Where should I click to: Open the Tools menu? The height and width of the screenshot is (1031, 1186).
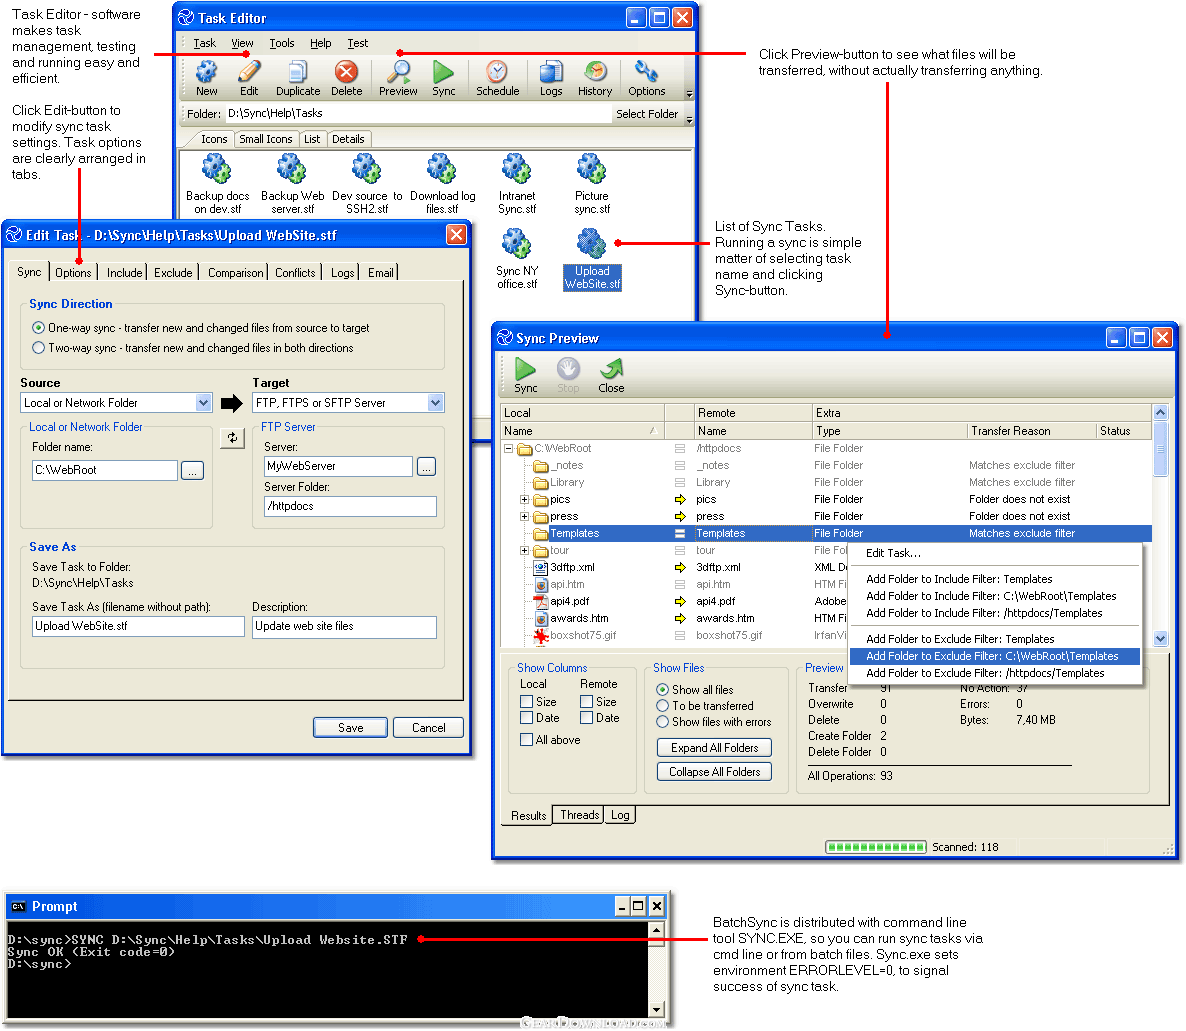coord(281,43)
